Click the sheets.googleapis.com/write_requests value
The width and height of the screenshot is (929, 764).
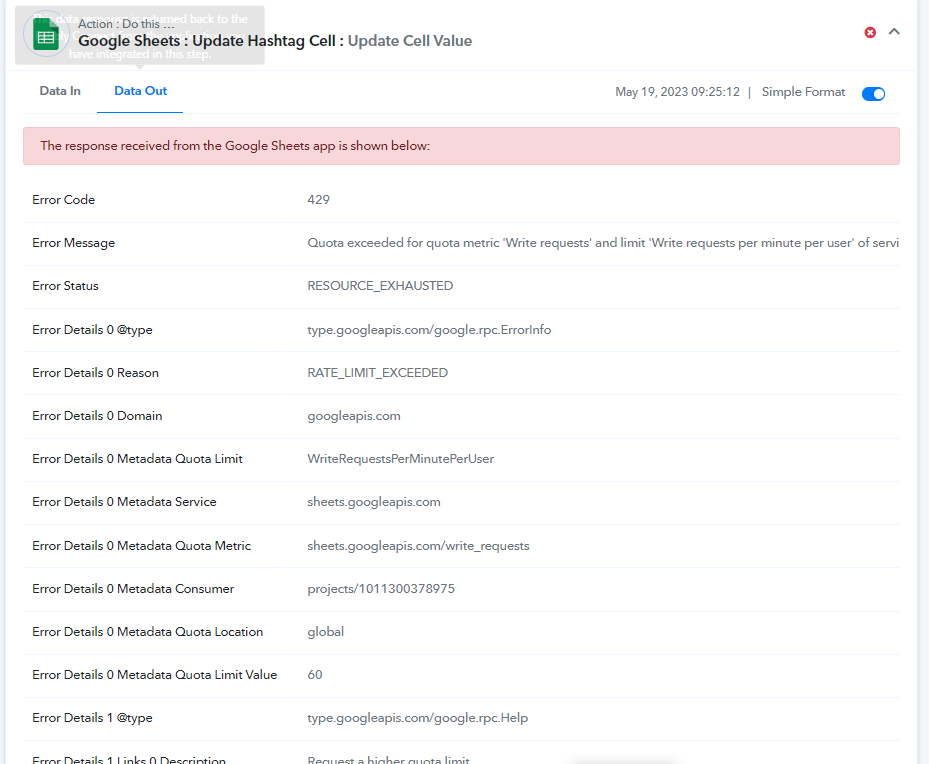[418, 546]
